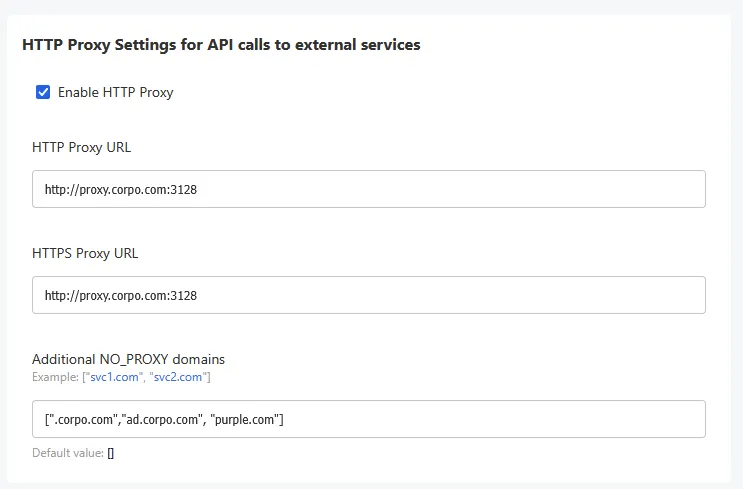
Task: Place cursor on "purple.com" in NO_PROXY field
Action: [x=245, y=420]
